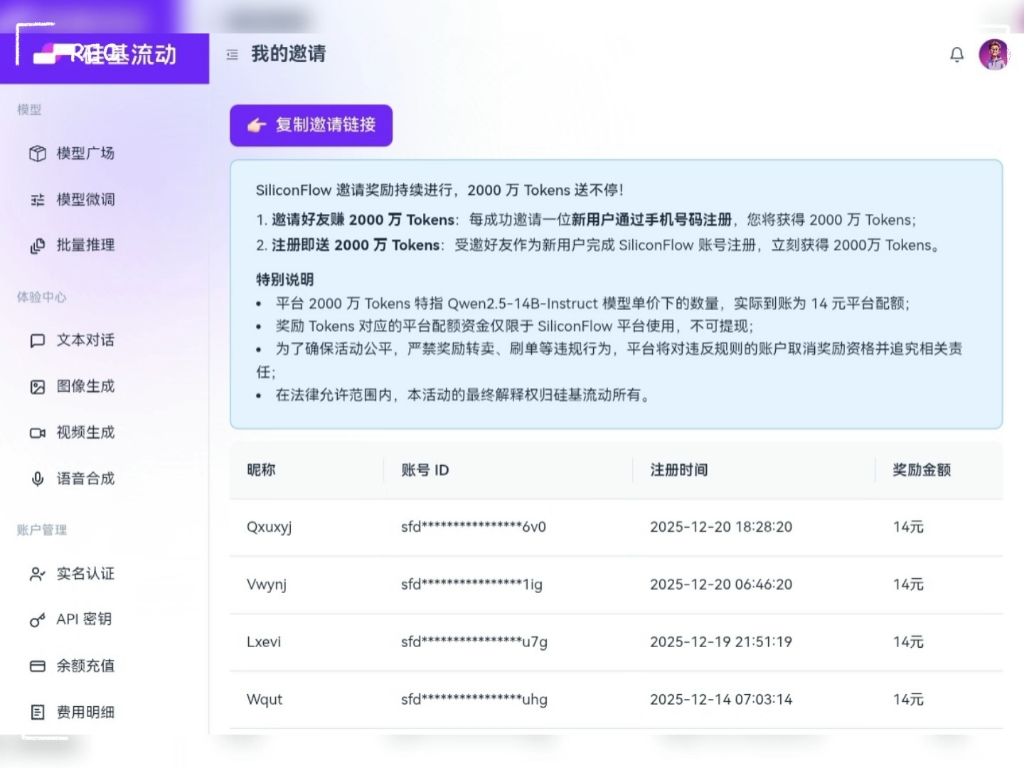Screen dimensions: 1024x768
Task: Click the 语音合成 microphone icon
Action: point(38,479)
